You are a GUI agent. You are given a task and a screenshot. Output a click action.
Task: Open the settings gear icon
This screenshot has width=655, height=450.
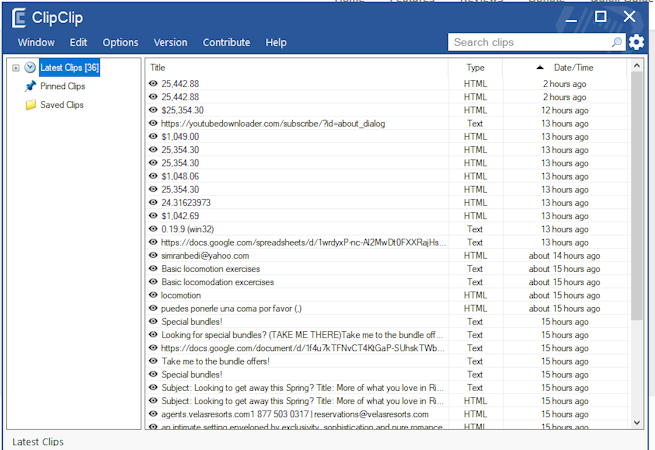[636, 42]
